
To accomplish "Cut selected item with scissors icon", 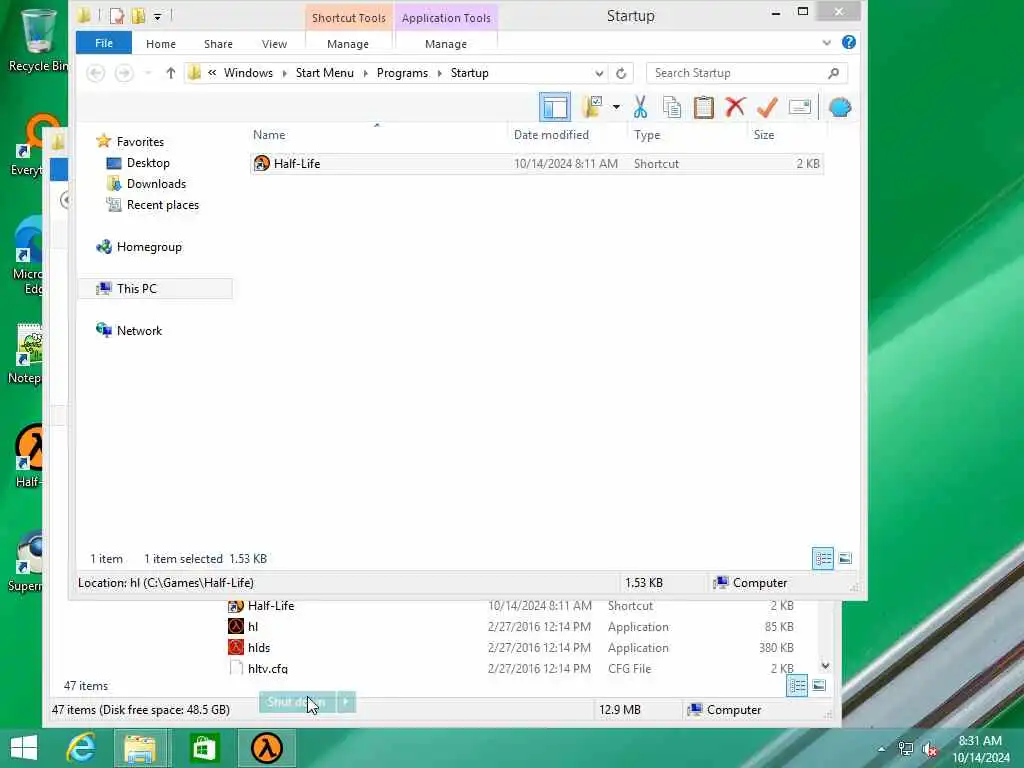I will click(640, 107).
